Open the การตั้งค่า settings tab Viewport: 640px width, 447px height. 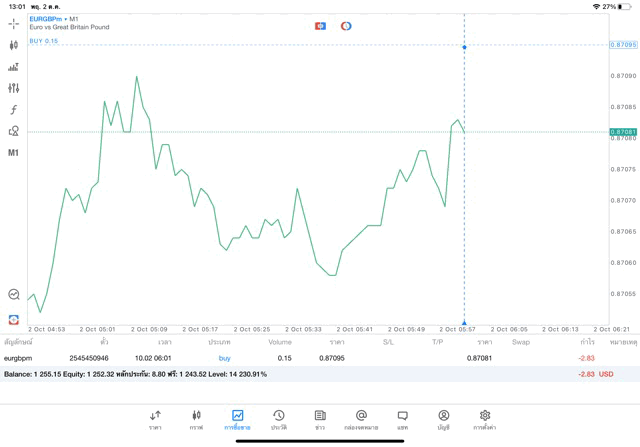click(484, 420)
